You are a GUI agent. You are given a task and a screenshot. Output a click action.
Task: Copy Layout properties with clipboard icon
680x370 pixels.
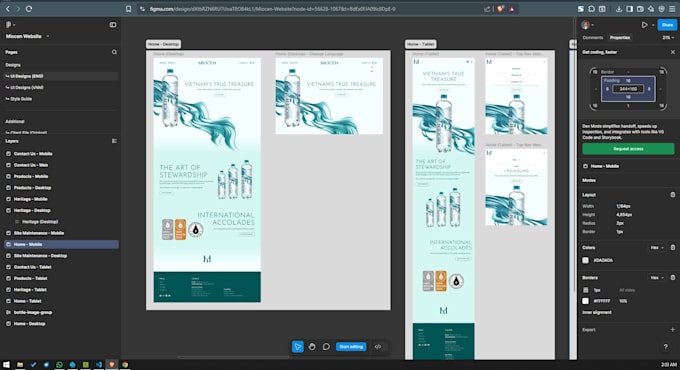click(x=673, y=195)
